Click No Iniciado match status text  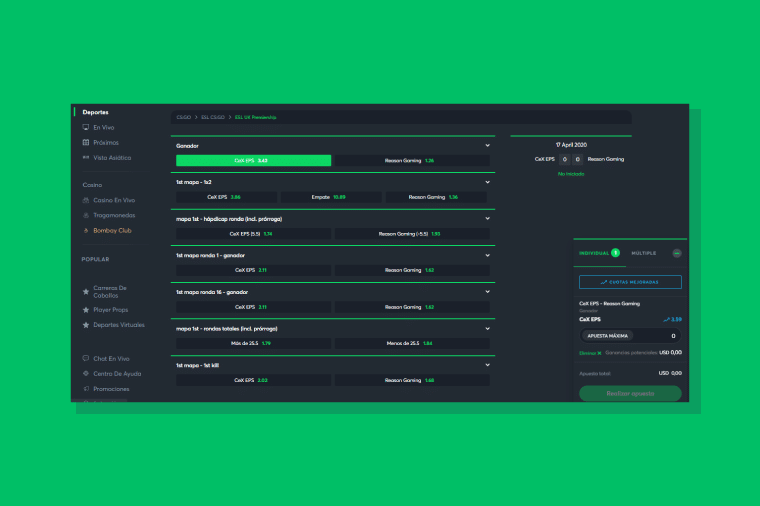click(571, 174)
